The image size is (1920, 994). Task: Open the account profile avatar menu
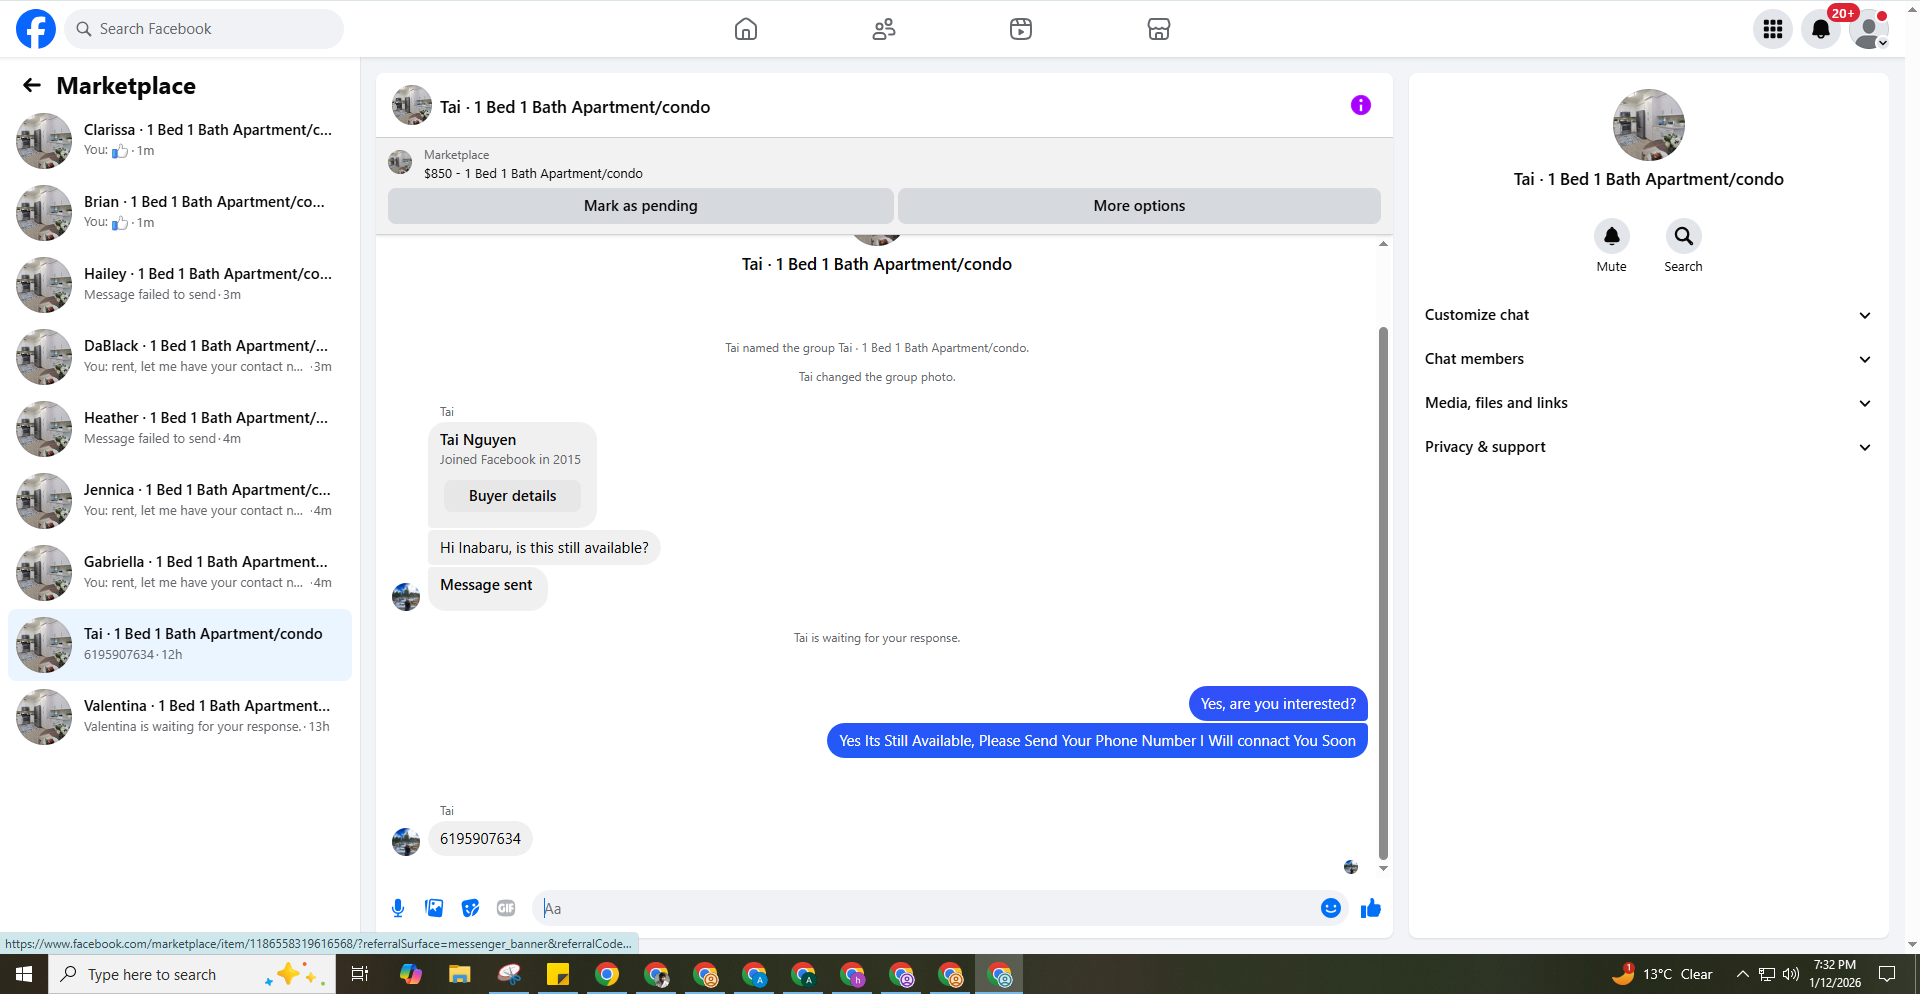point(1869,29)
